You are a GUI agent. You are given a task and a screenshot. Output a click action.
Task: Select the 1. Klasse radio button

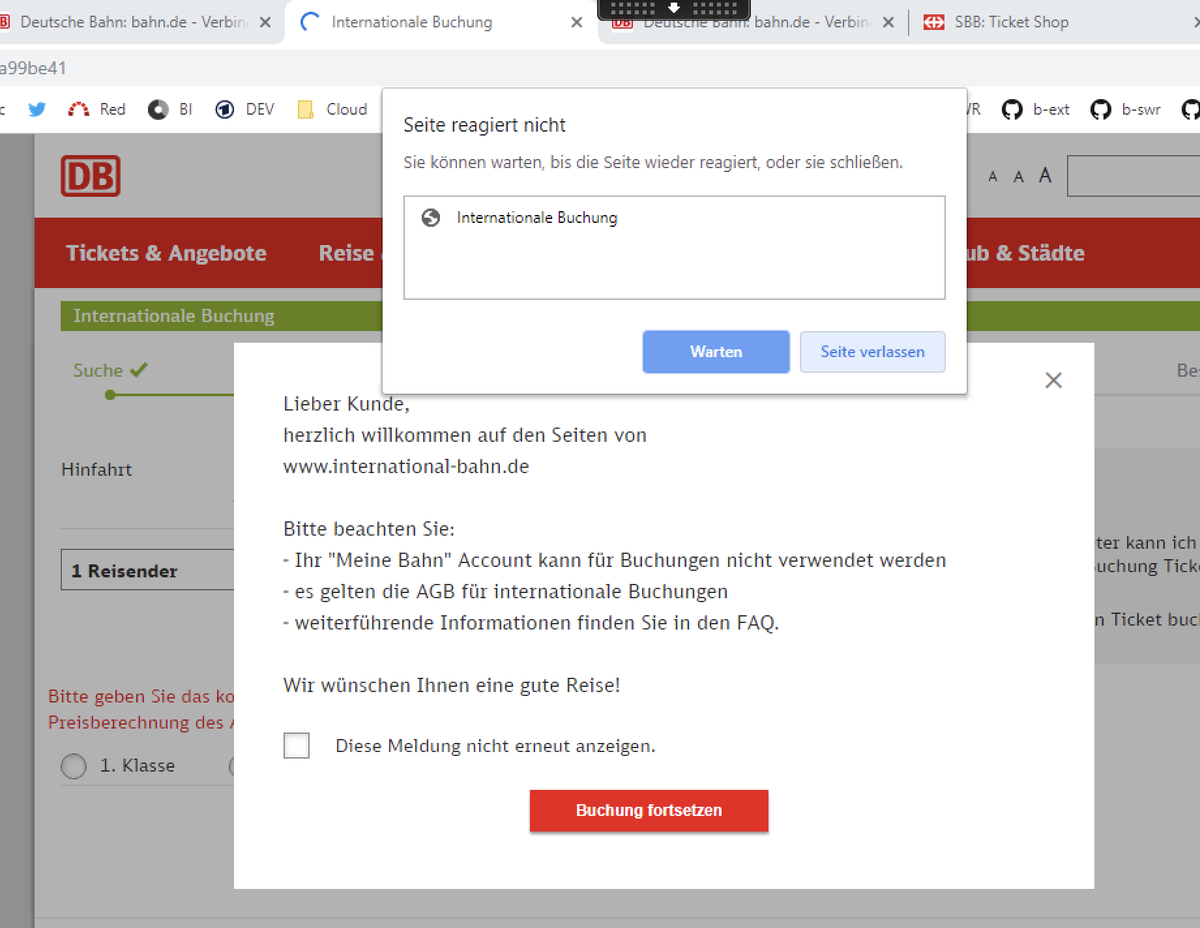coord(73,766)
